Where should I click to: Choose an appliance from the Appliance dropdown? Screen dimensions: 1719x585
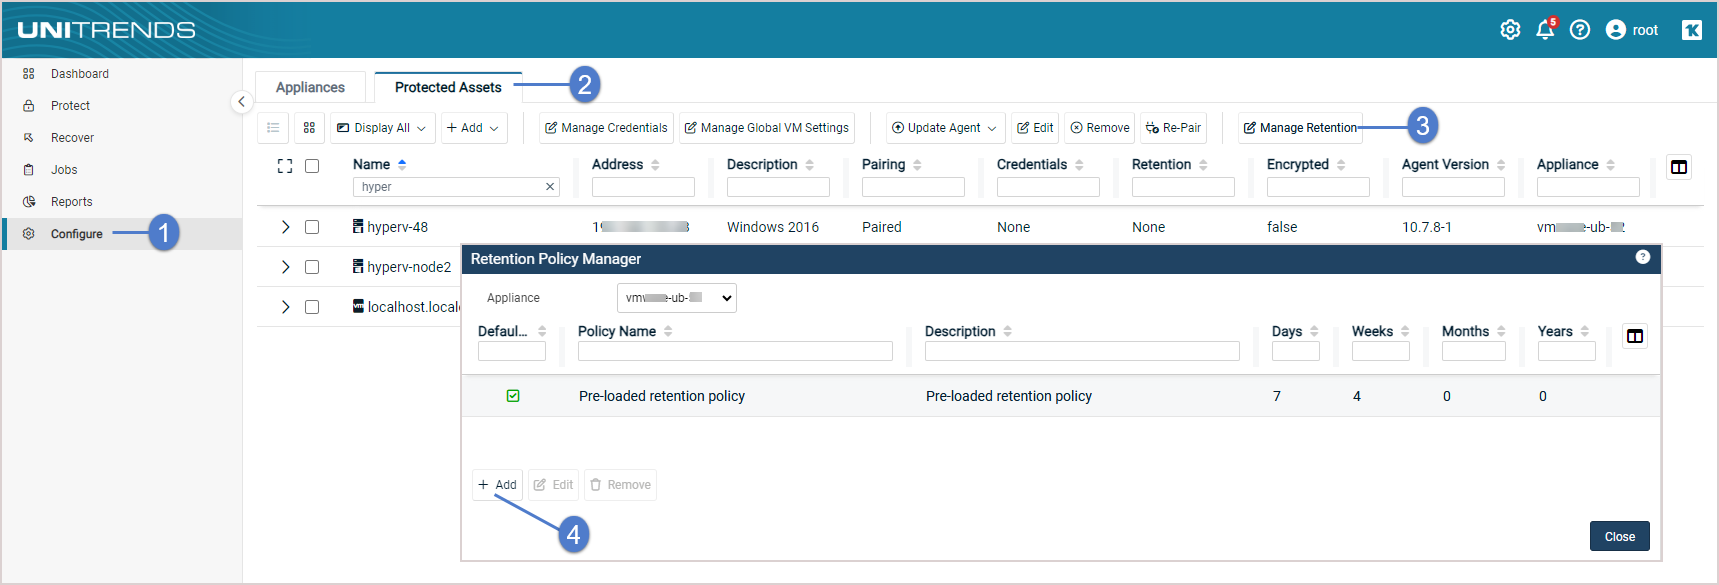click(677, 298)
